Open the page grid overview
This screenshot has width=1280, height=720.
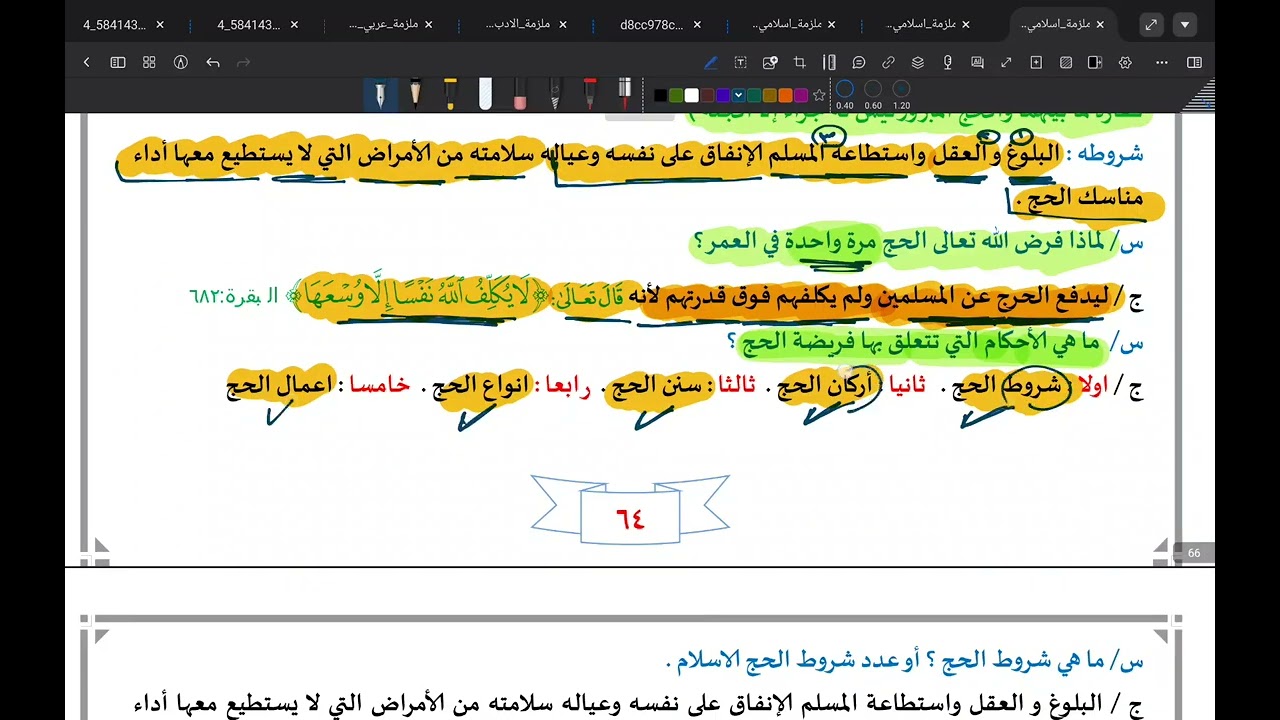[x=149, y=62]
